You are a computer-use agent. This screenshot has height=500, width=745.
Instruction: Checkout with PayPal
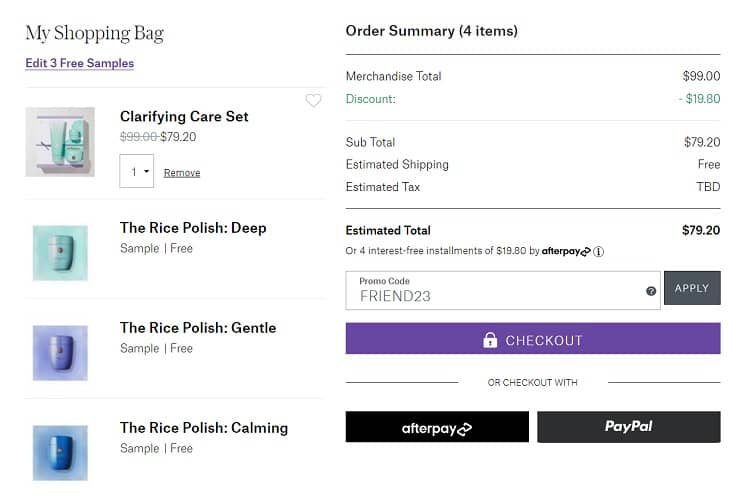tap(628, 427)
